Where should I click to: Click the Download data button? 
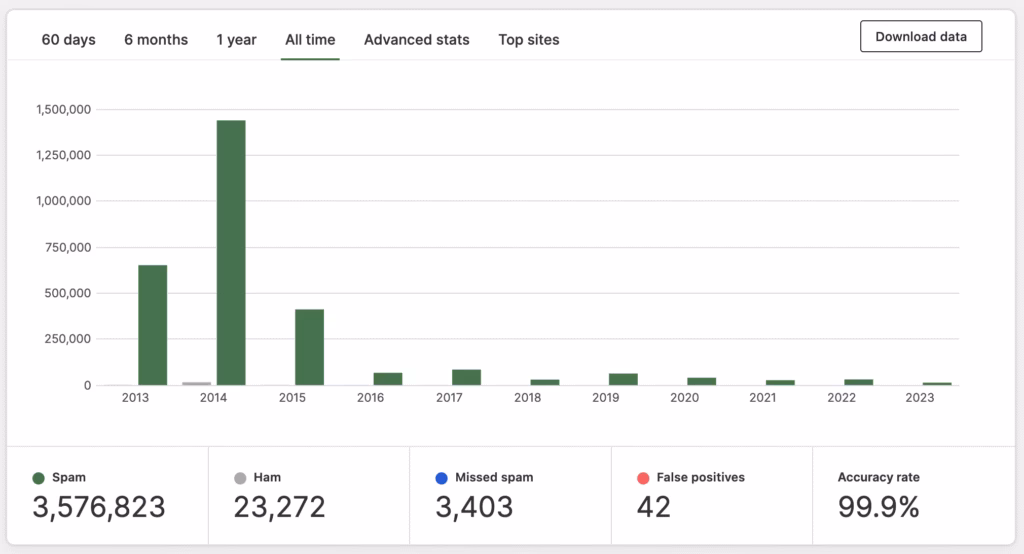tap(921, 37)
